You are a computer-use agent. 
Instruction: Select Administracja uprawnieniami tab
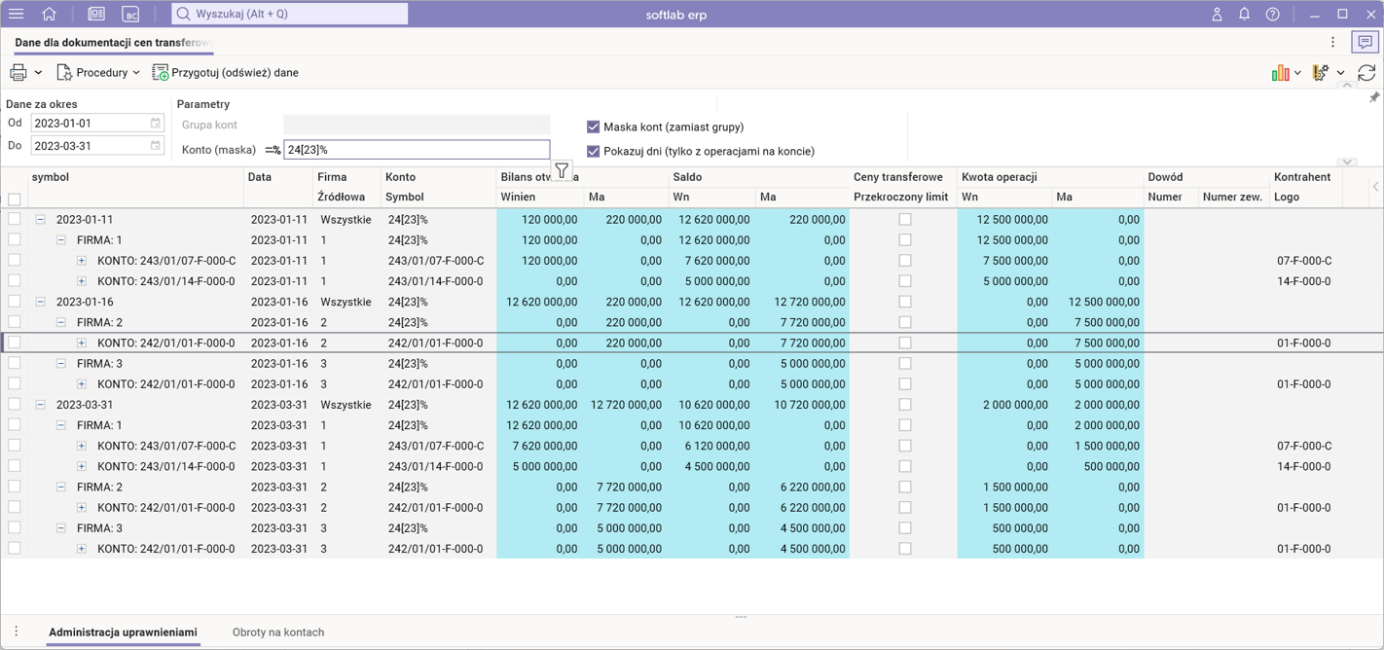coord(123,632)
